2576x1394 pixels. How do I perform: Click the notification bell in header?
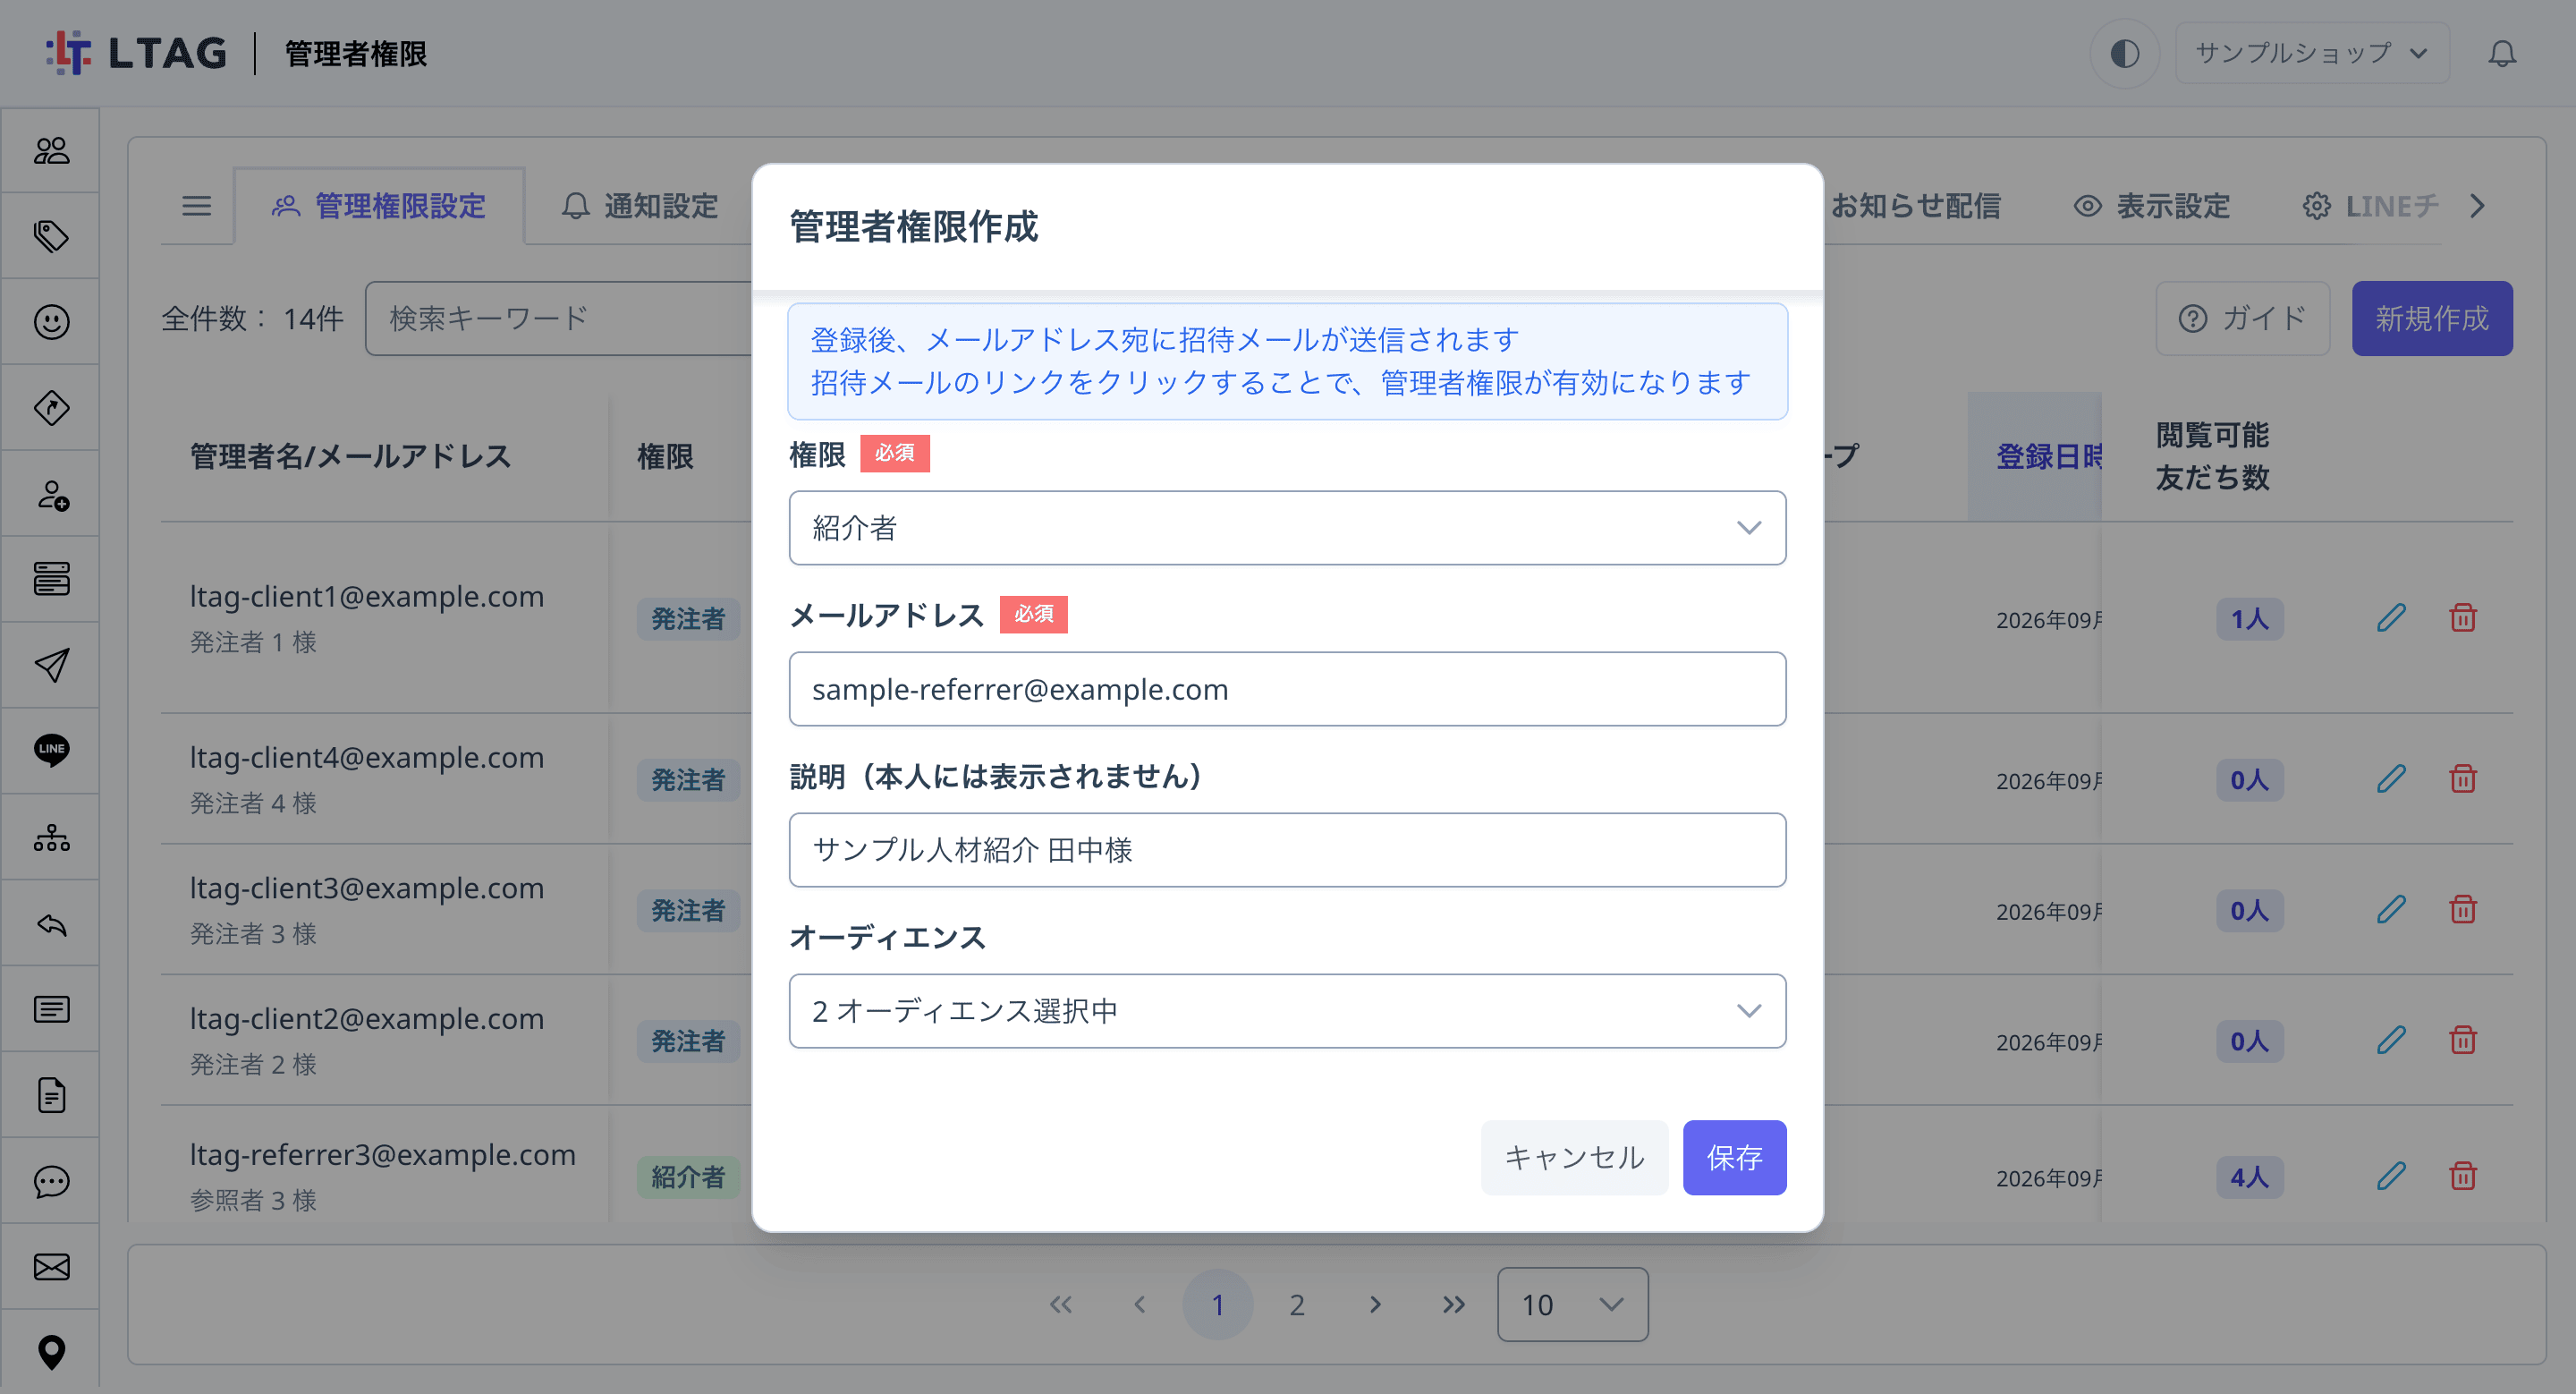2502,53
